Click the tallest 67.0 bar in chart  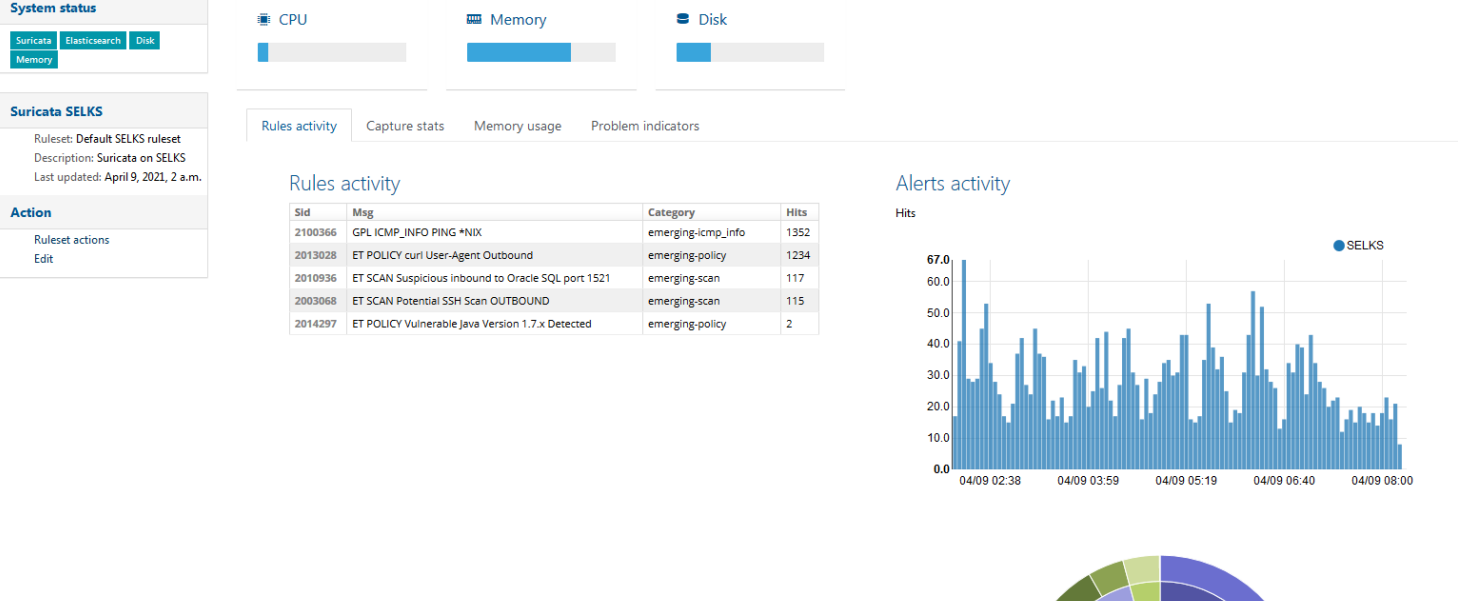[x=964, y=364]
